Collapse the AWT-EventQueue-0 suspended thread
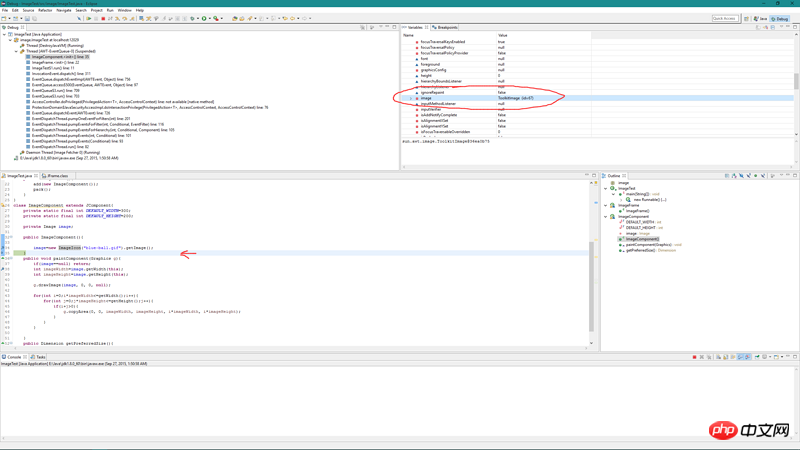Viewport: 800px width, 450px height. 16,51
